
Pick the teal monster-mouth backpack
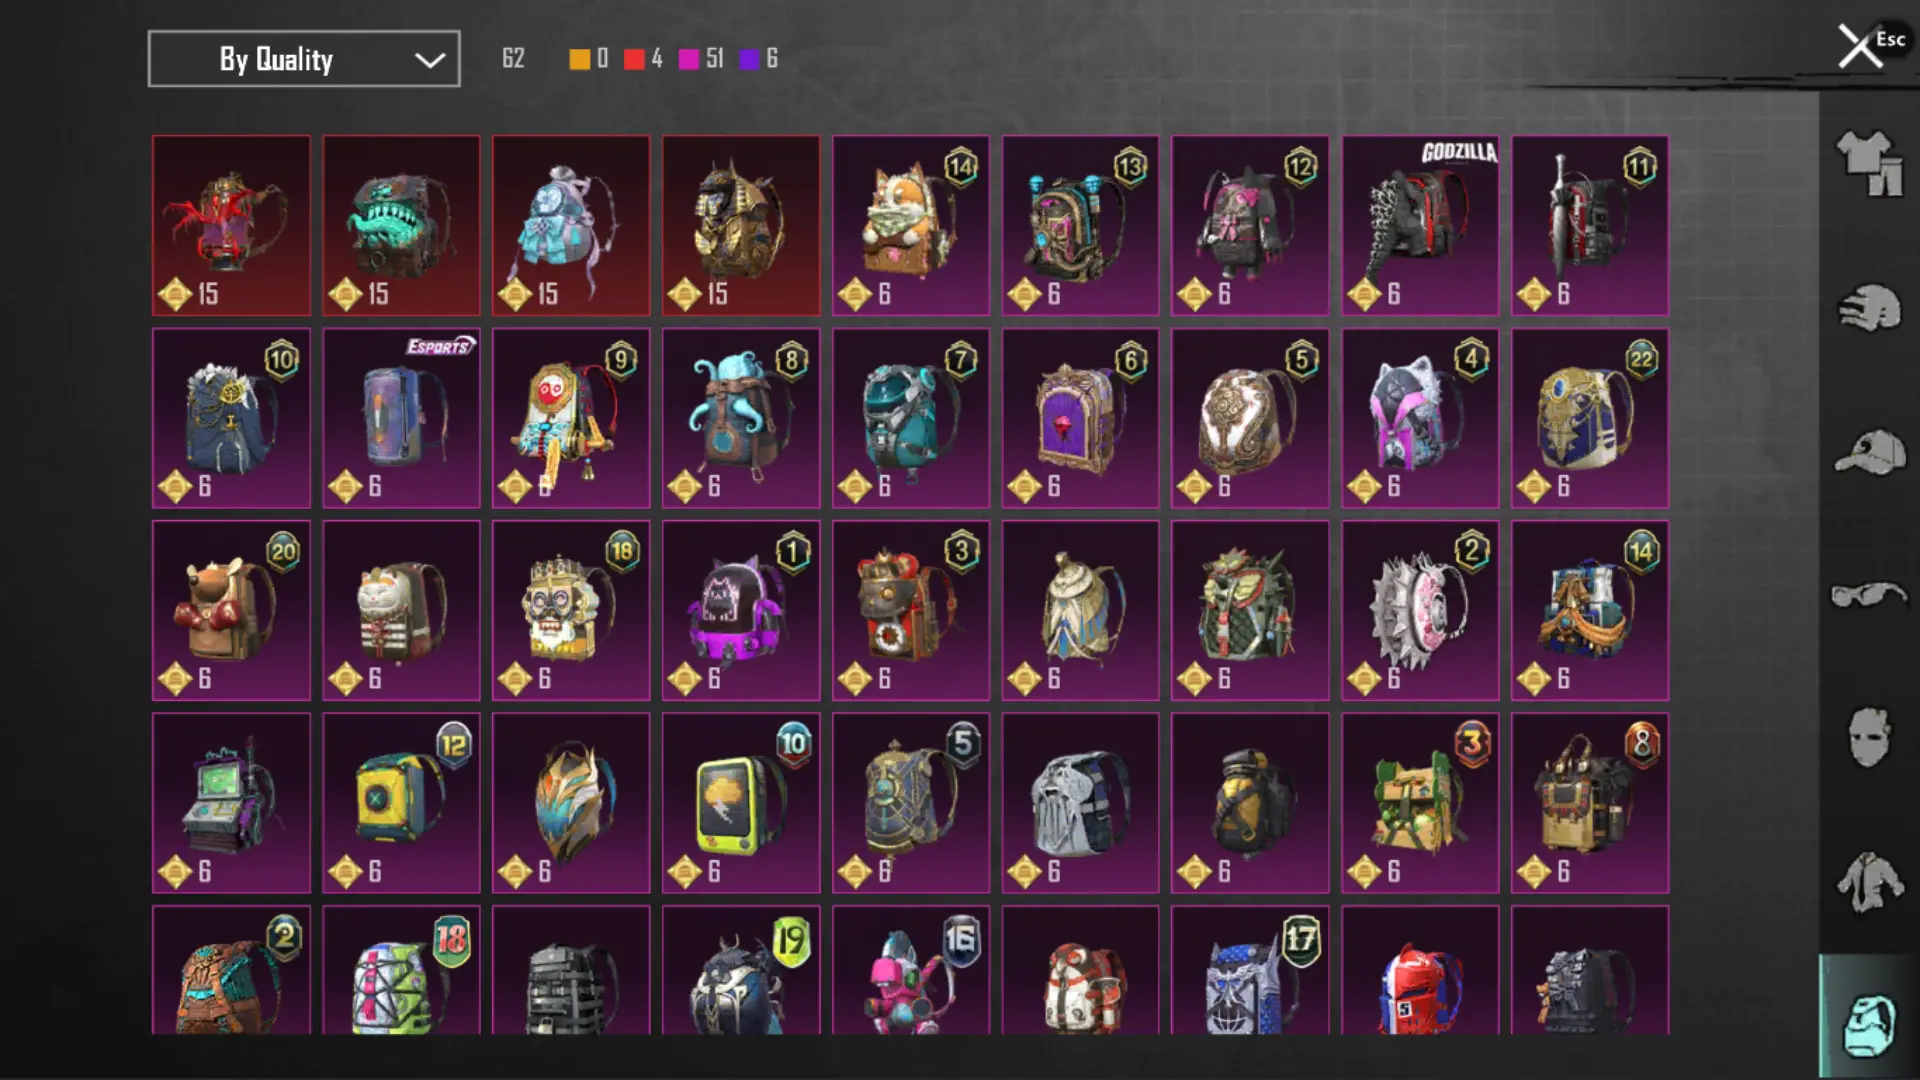click(401, 226)
